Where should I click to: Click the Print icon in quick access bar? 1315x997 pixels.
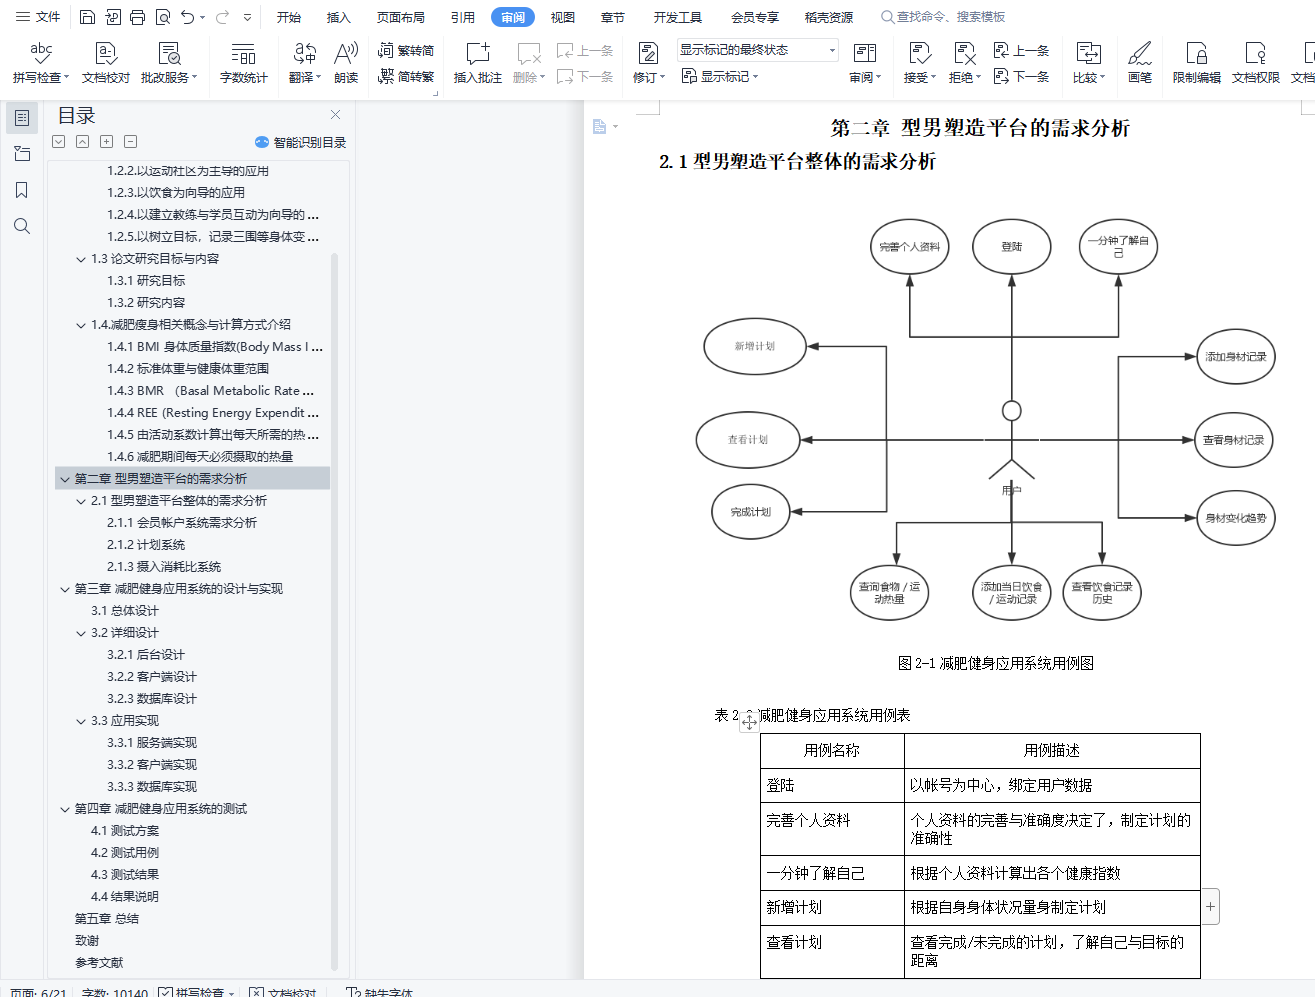137,17
